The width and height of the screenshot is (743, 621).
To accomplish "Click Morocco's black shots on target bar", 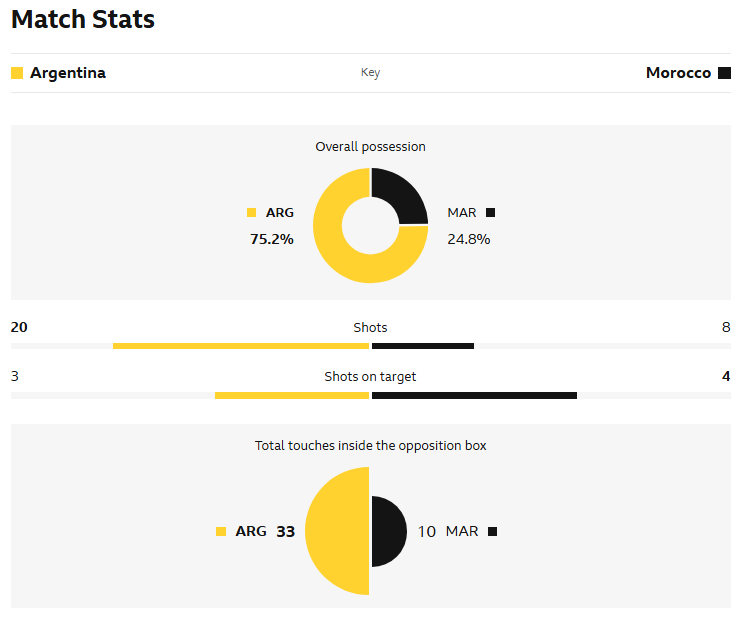I will pyautogui.click(x=474, y=396).
